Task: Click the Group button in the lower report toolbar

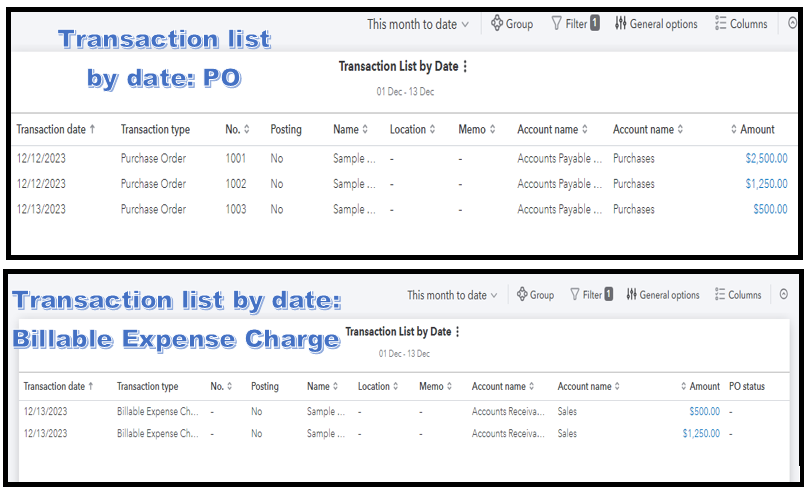Action: (535, 295)
